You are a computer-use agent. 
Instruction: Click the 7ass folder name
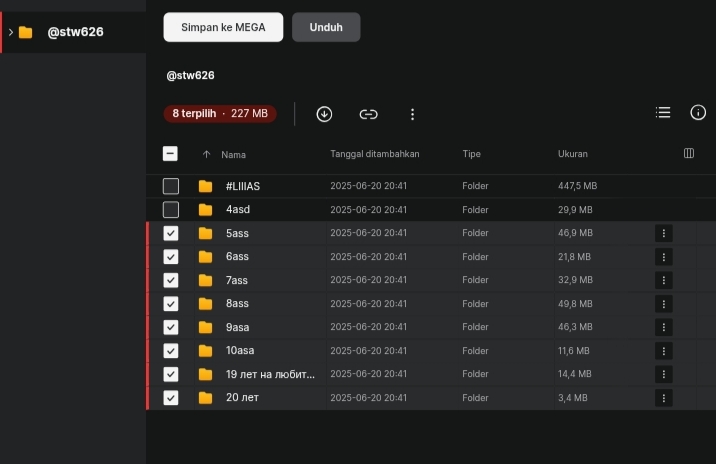237,280
